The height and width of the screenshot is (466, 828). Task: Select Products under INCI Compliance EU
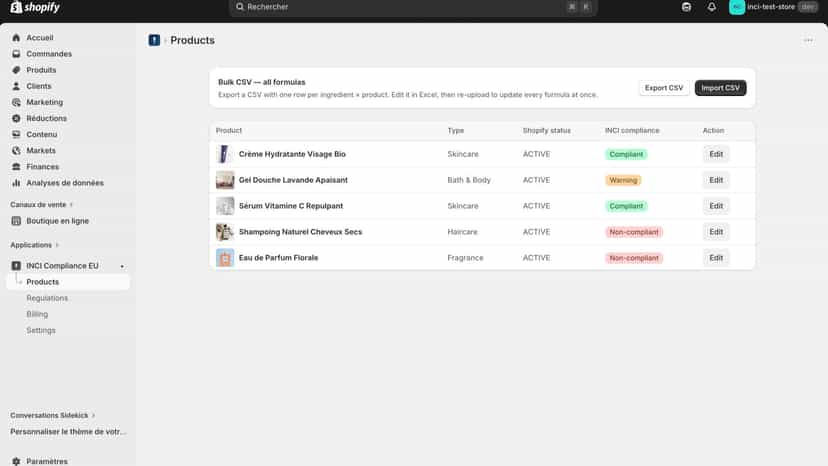click(x=68, y=282)
